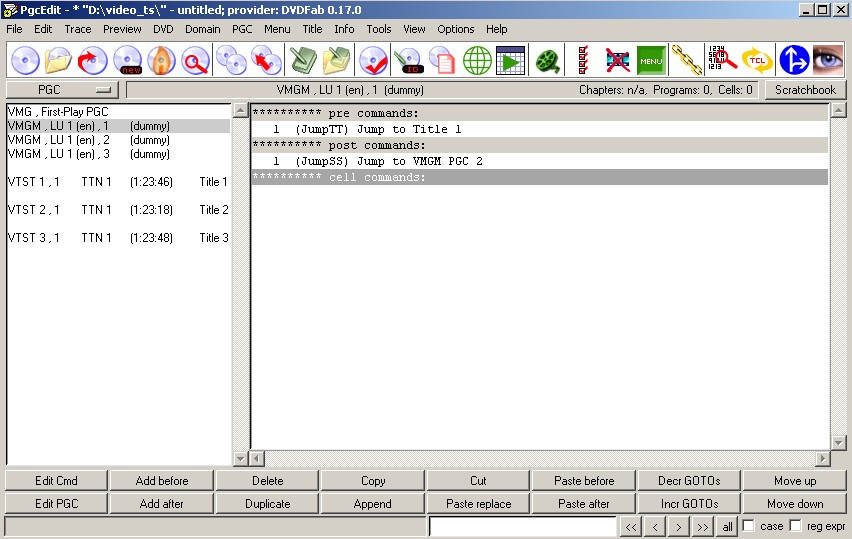Open the PGC menu
This screenshot has height=539, width=852.
point(242,29)
